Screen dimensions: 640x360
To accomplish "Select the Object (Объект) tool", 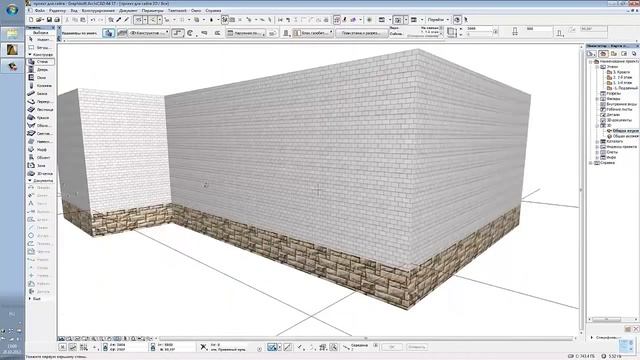I will pos(40,158).
